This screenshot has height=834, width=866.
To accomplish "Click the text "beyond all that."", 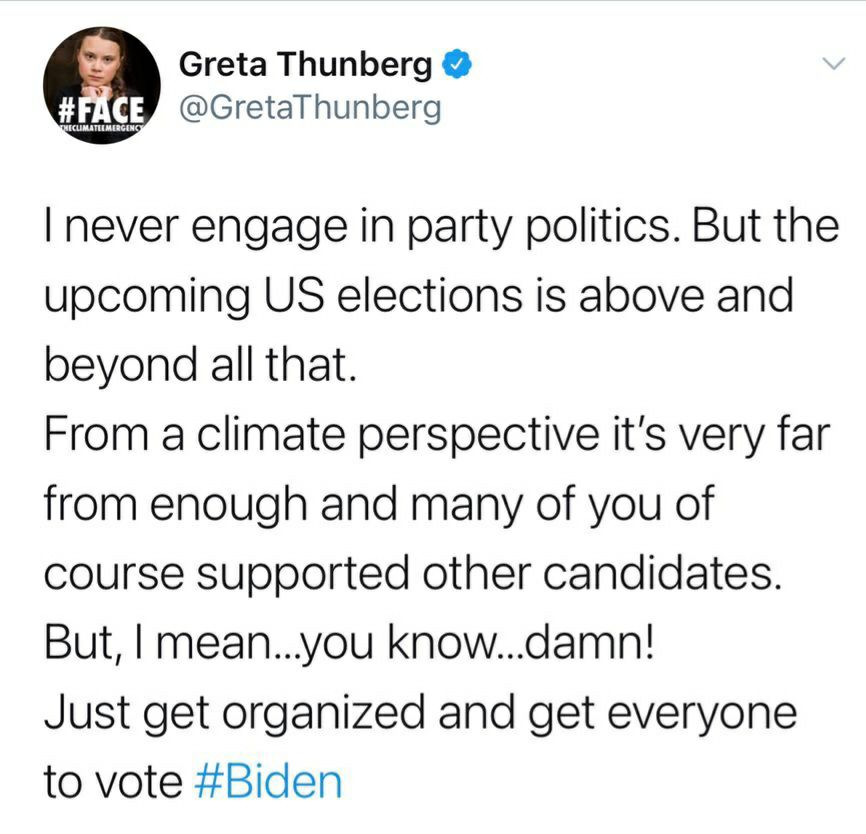I will click(x=200, y=366).
